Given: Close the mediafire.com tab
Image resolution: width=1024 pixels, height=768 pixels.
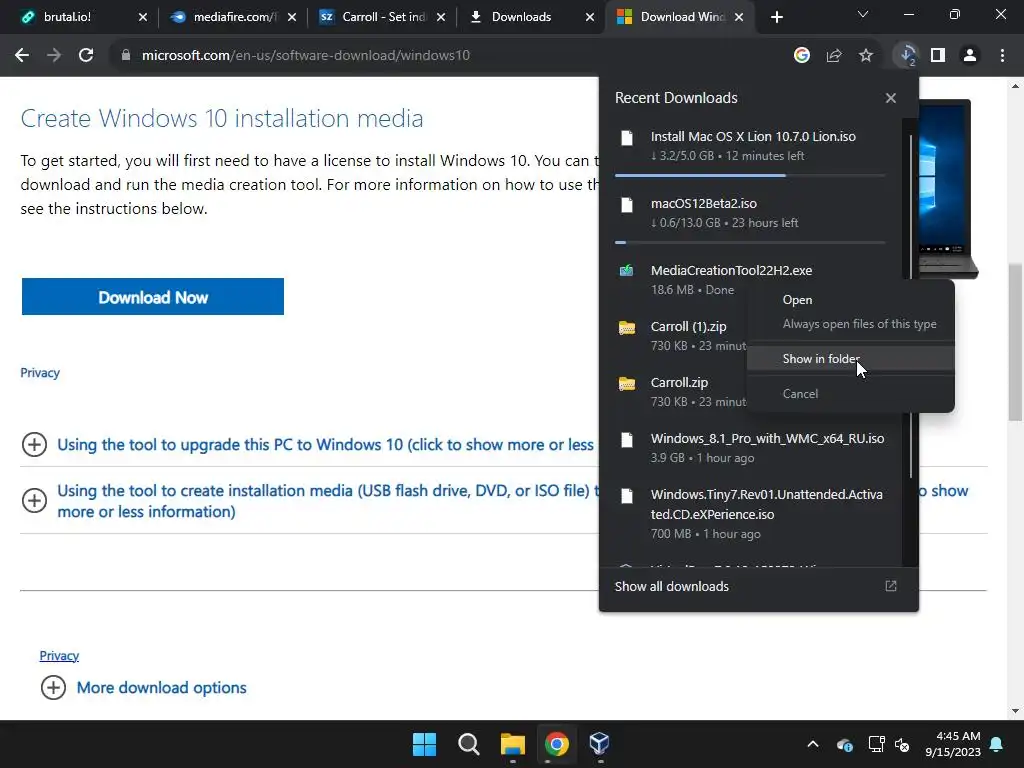Looking at the screenshot, I should click(x=292, y=17).
